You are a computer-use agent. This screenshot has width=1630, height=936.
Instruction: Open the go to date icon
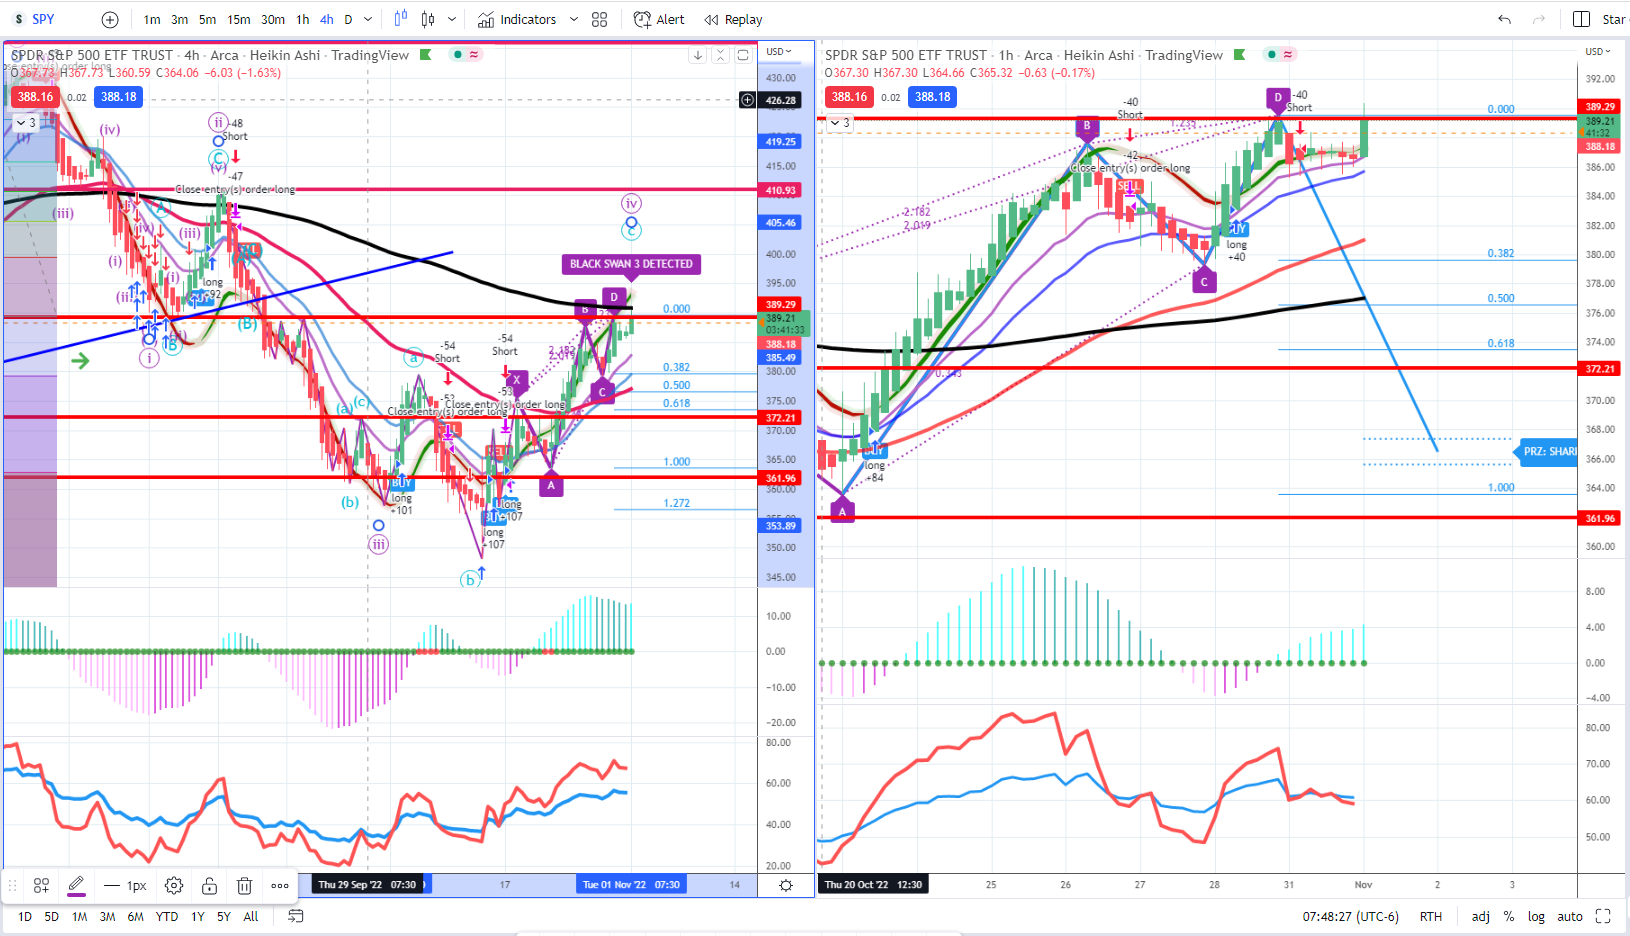pos(295,916)
